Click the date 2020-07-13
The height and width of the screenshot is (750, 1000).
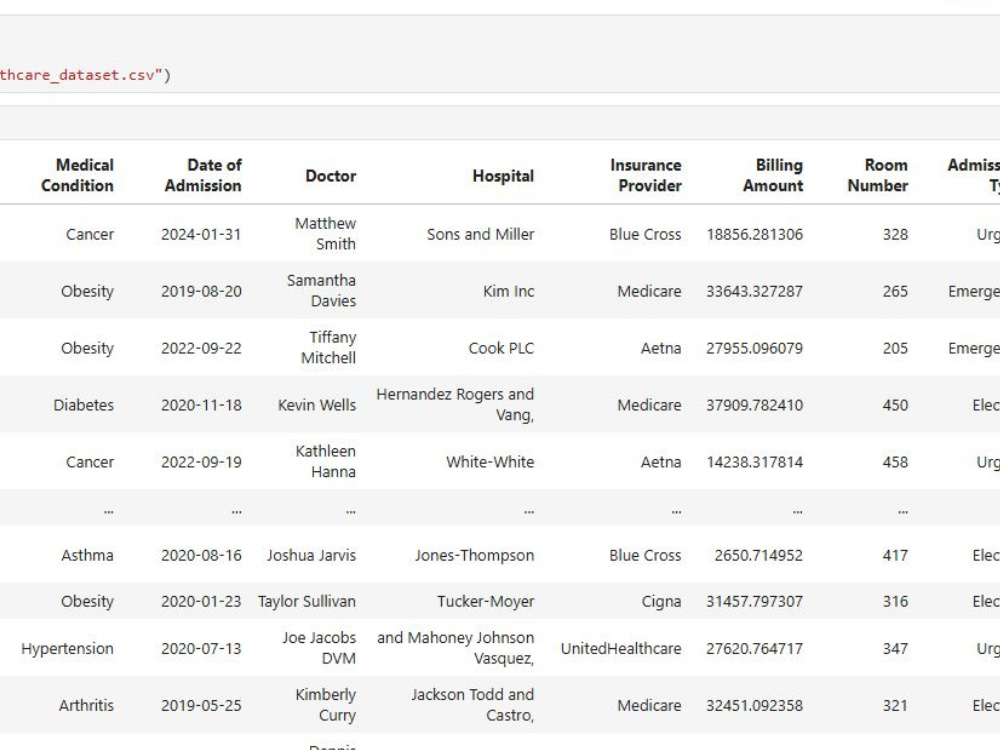201,649
